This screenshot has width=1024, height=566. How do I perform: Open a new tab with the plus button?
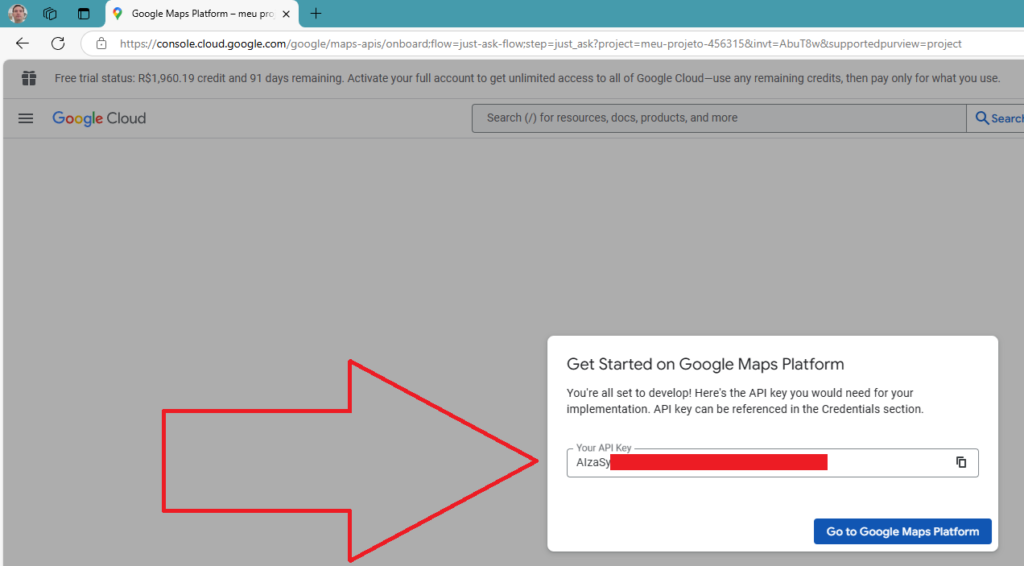pos(316,14)
